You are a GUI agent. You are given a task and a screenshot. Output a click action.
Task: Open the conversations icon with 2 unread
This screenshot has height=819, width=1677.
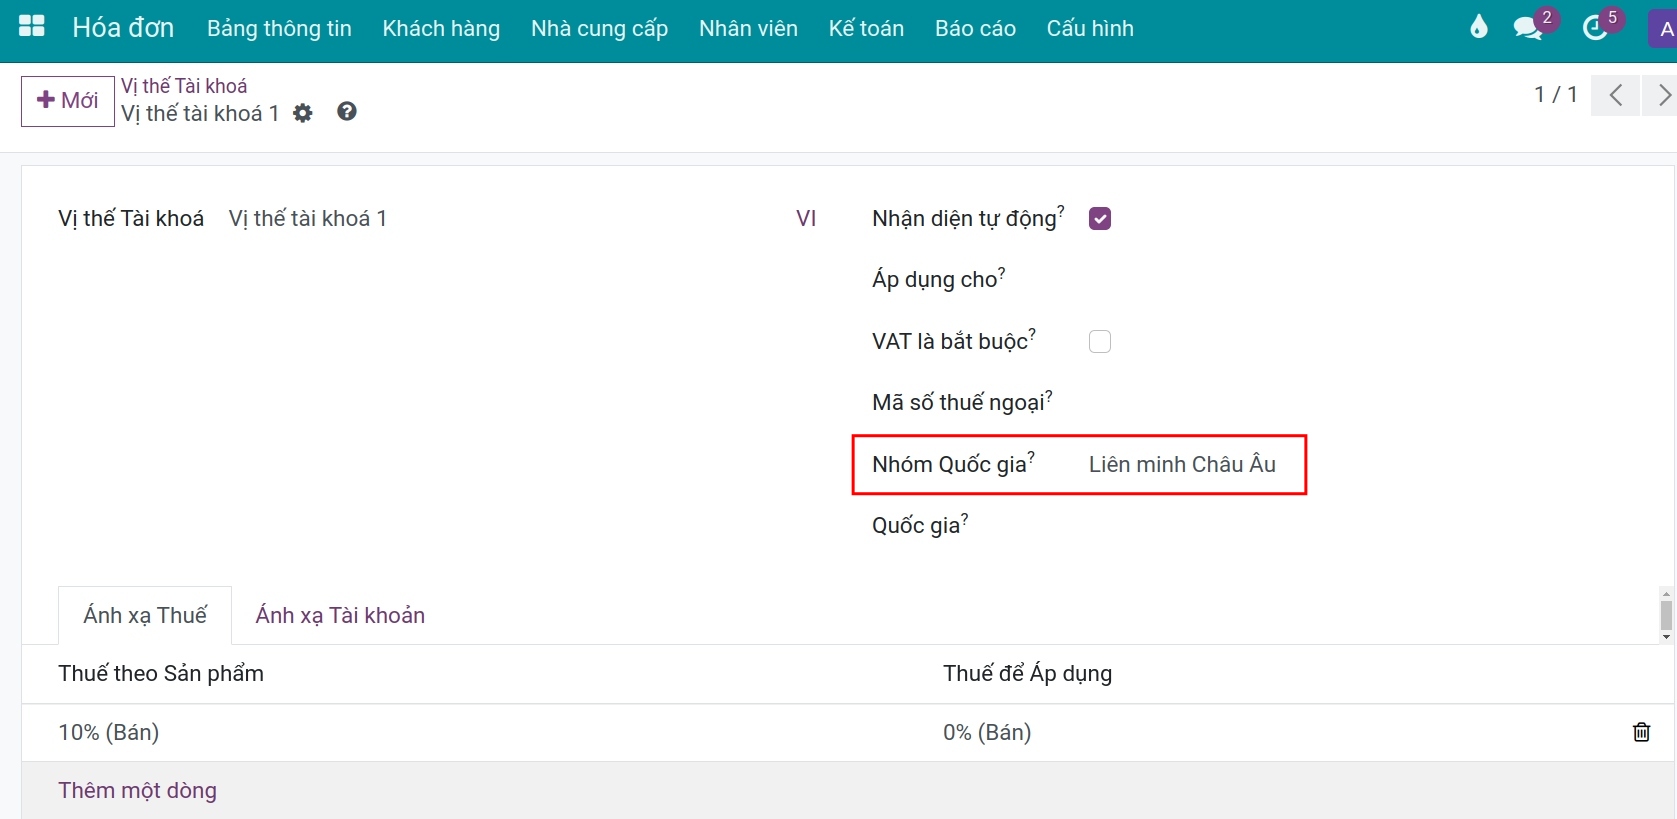1528,27
